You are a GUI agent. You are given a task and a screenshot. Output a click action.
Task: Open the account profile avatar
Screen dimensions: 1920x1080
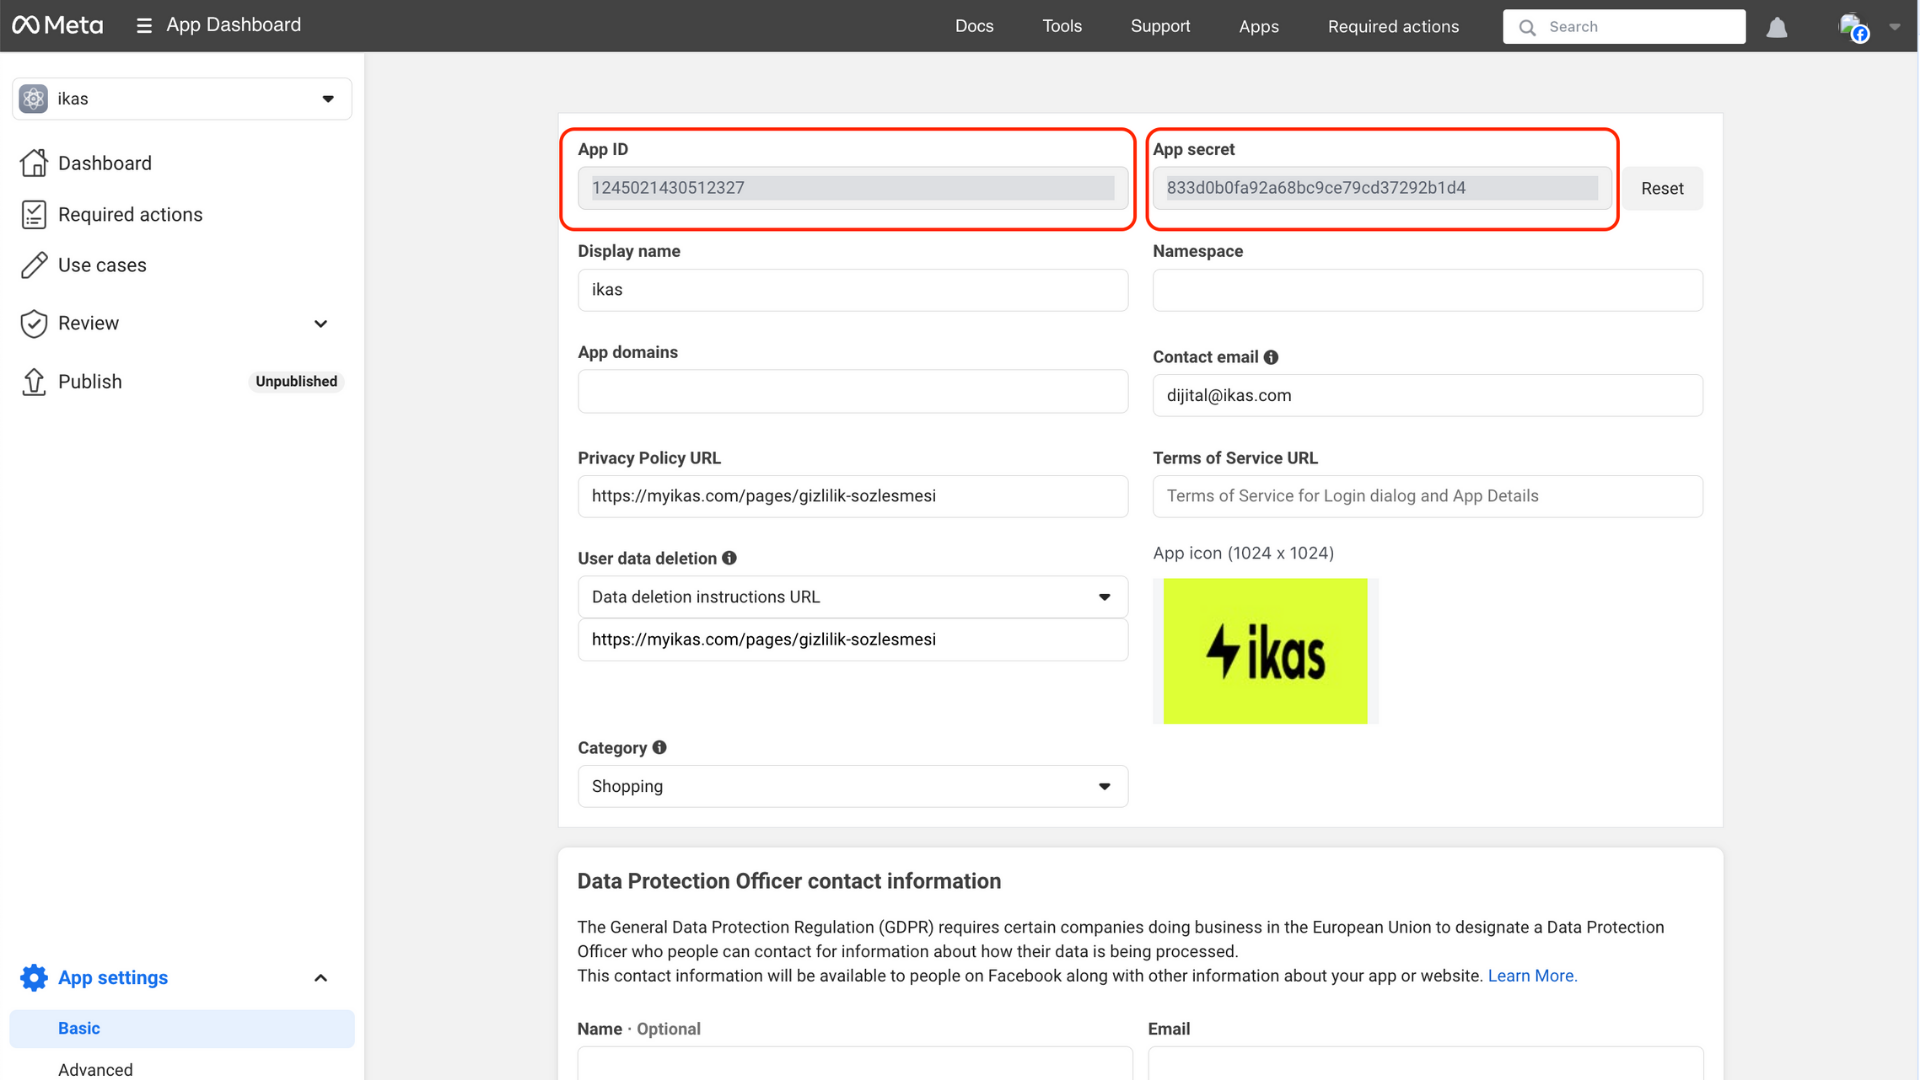[x=1853, y=27]
